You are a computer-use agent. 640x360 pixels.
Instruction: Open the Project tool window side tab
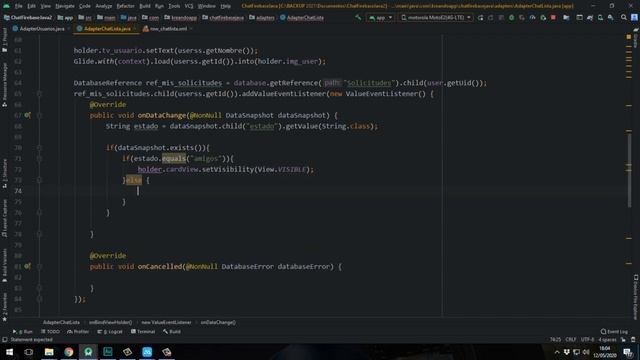pyautogui.click(x=4, y=40)
